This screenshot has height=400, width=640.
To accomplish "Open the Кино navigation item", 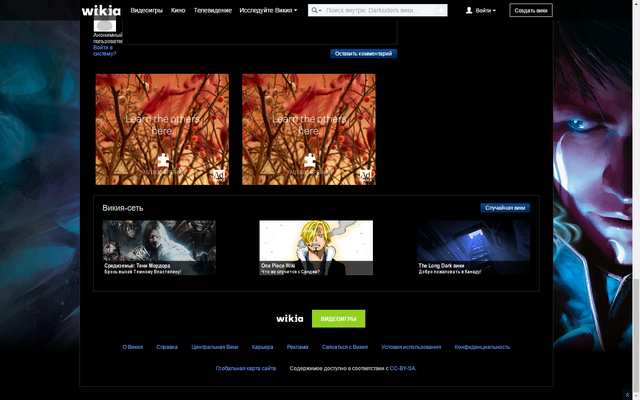I will point(178,10).
